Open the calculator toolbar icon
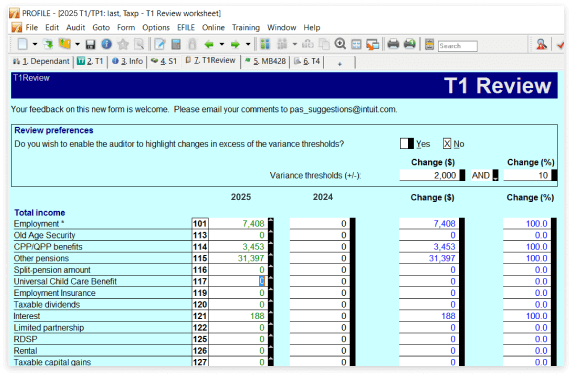 point(176,44)
